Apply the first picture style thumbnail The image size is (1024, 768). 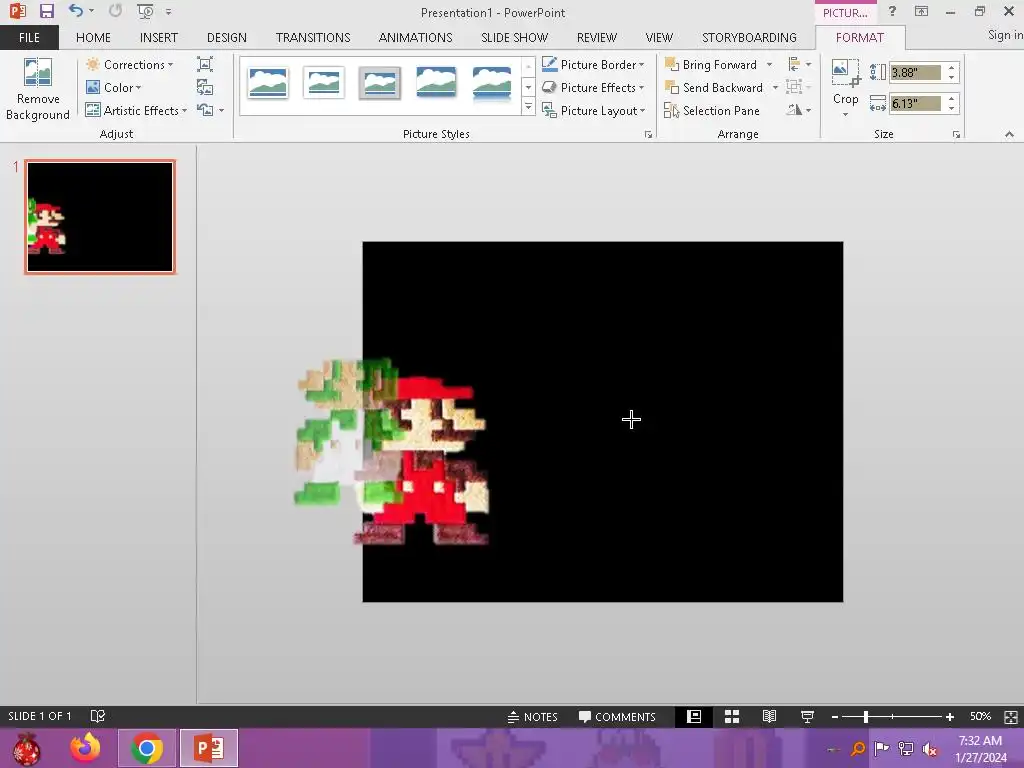[x=268, y=83]
